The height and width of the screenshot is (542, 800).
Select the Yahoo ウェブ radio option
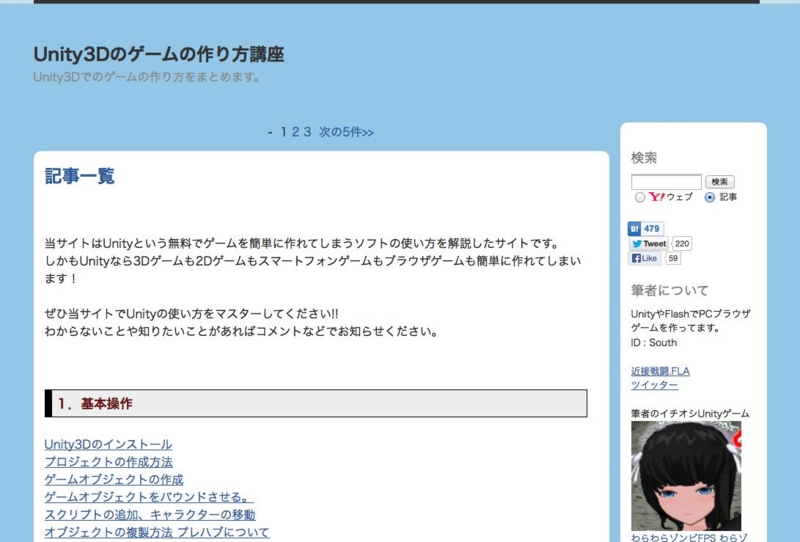pos(640,198)
